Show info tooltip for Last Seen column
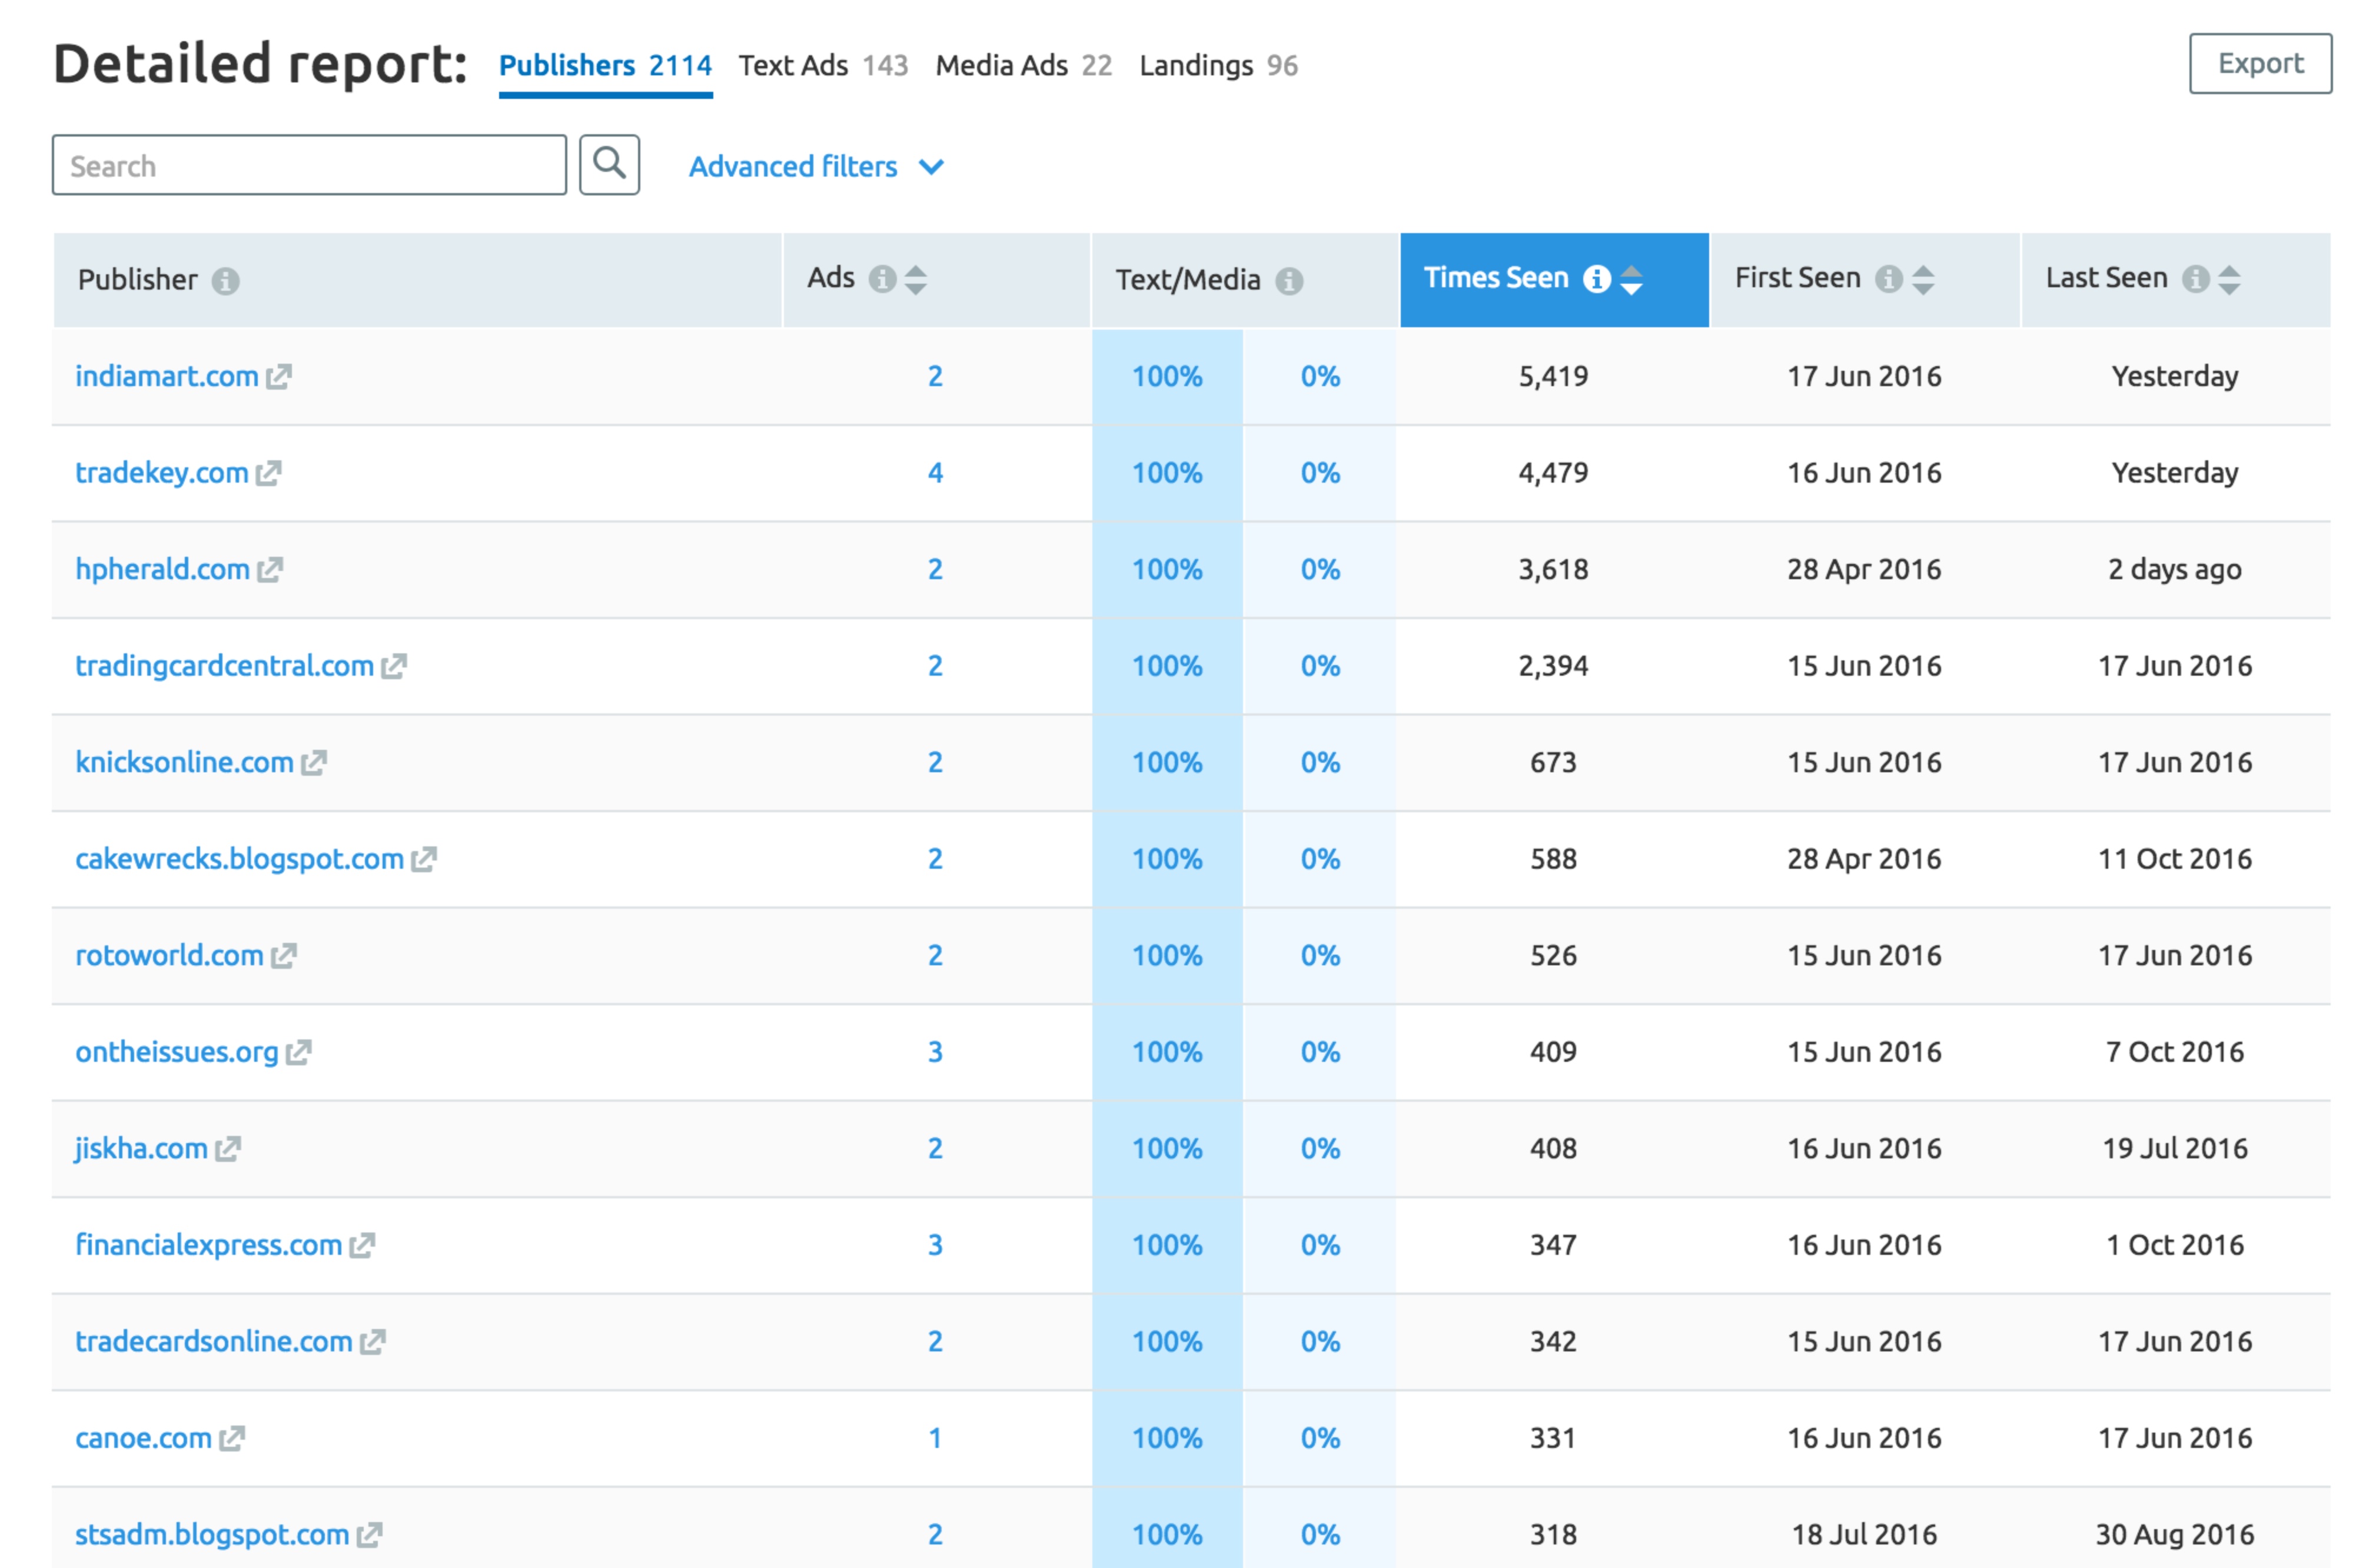 pos(2195,278)
